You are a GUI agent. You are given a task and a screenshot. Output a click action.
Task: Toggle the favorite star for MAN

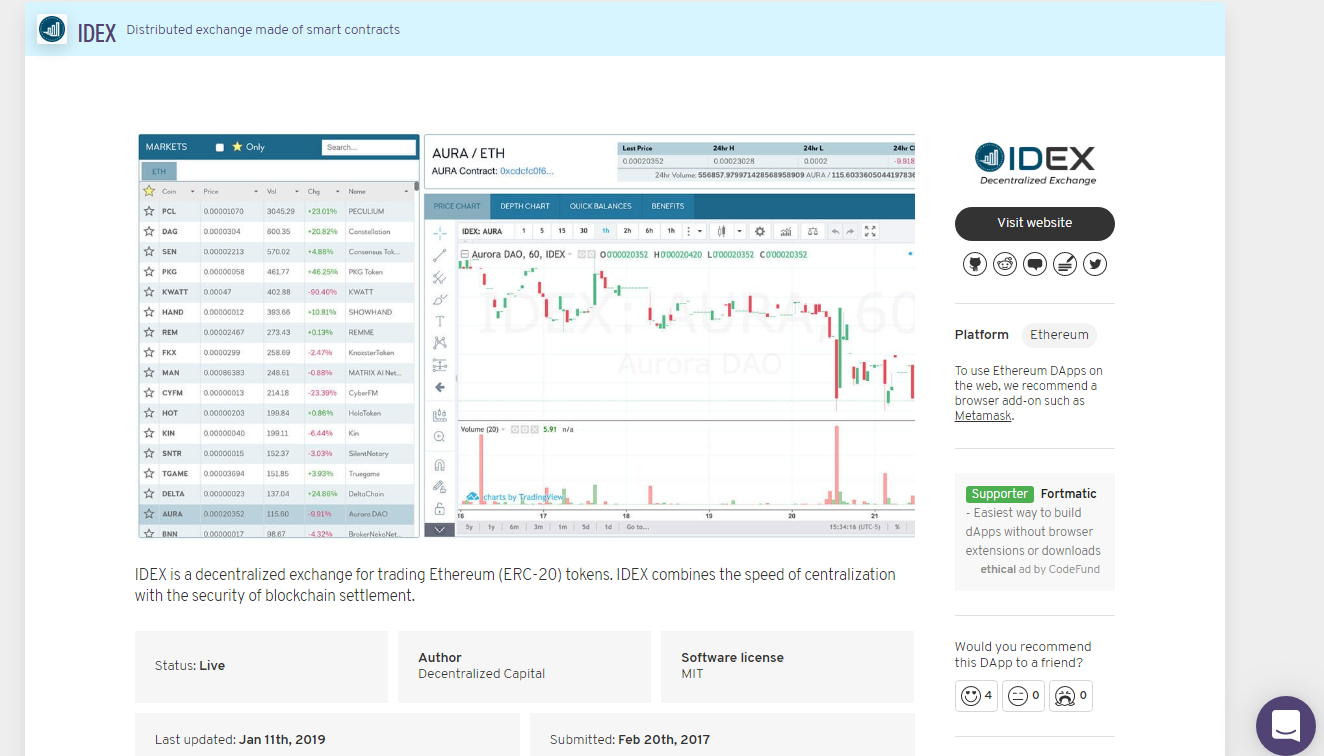coord(149,373)
